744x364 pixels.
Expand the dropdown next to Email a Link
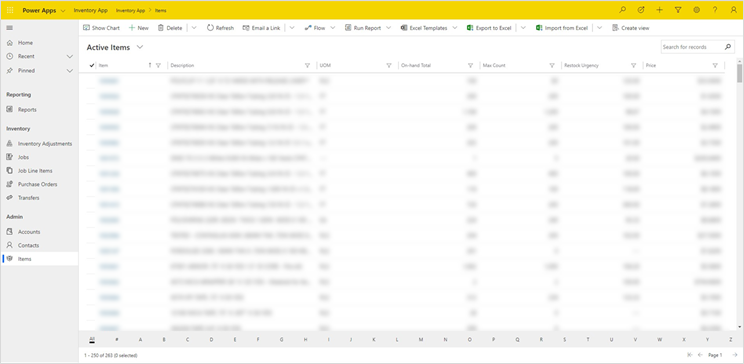click(292, 28)
